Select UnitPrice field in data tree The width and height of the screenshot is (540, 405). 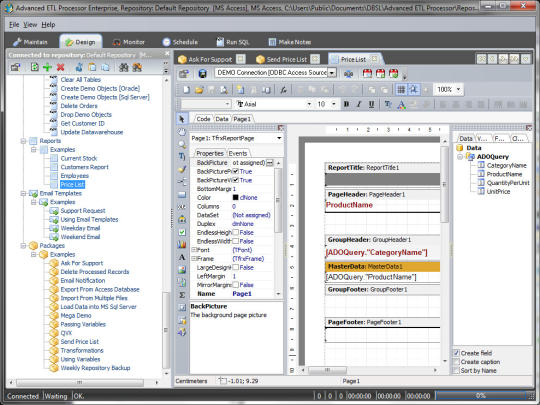tap(498, 191)
